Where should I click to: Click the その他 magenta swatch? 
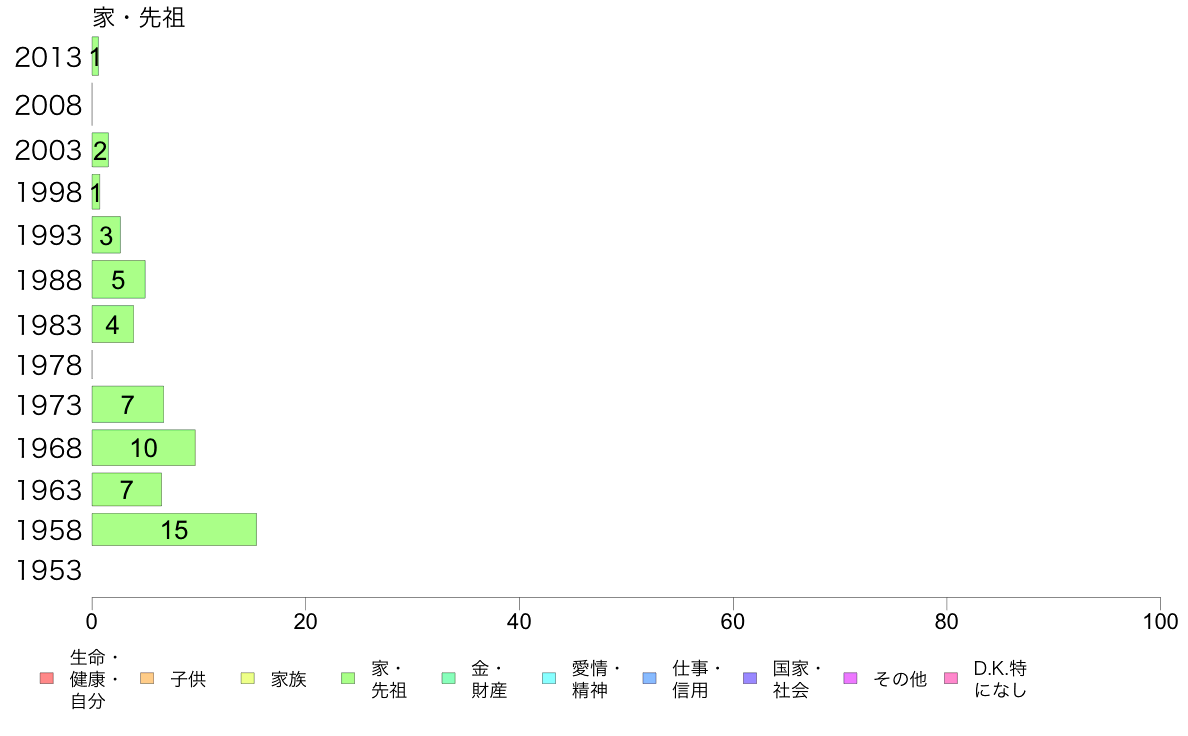click(850, 678)
